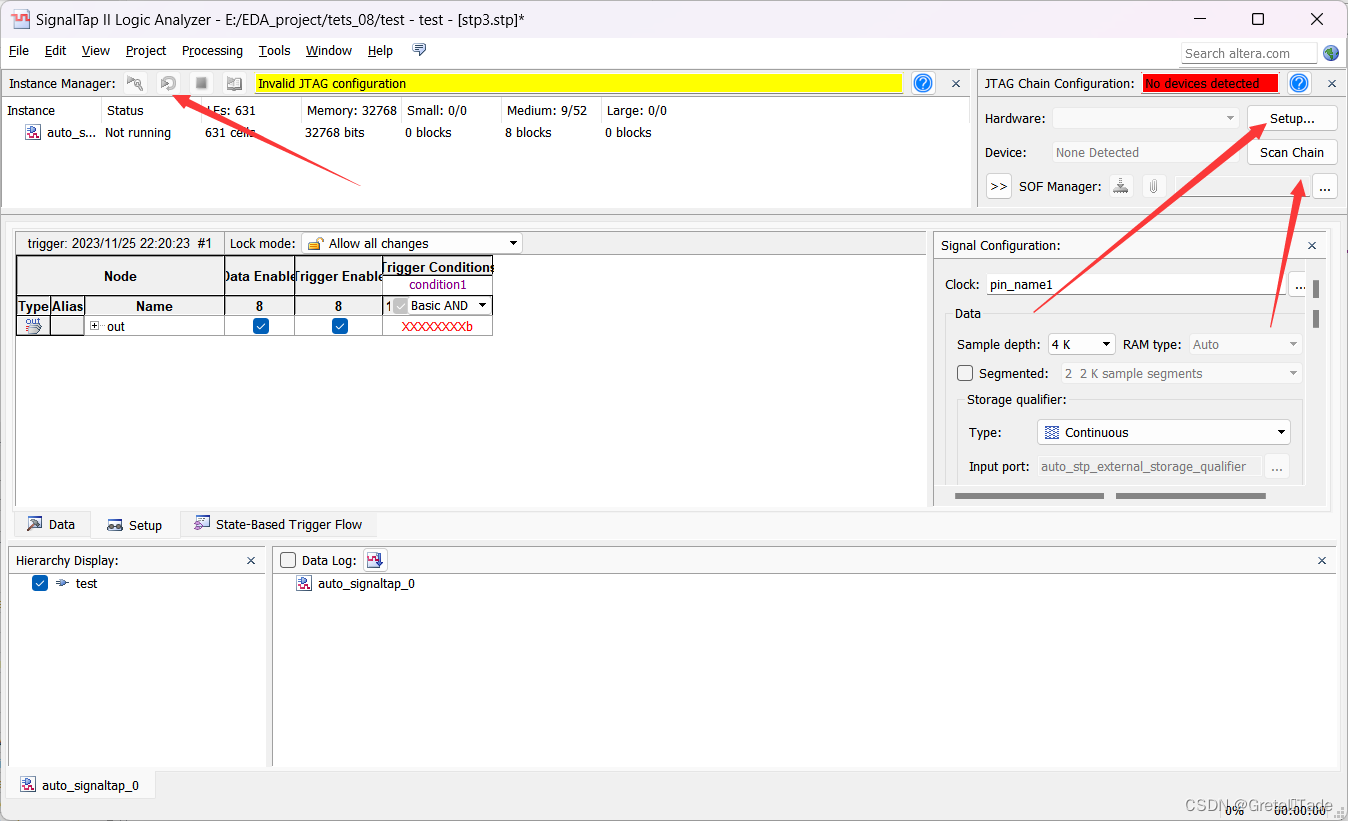Switch to State-Based Trigger Flow tab
This screenshot has height=821, width=1348.
click(x=279, y=524)
